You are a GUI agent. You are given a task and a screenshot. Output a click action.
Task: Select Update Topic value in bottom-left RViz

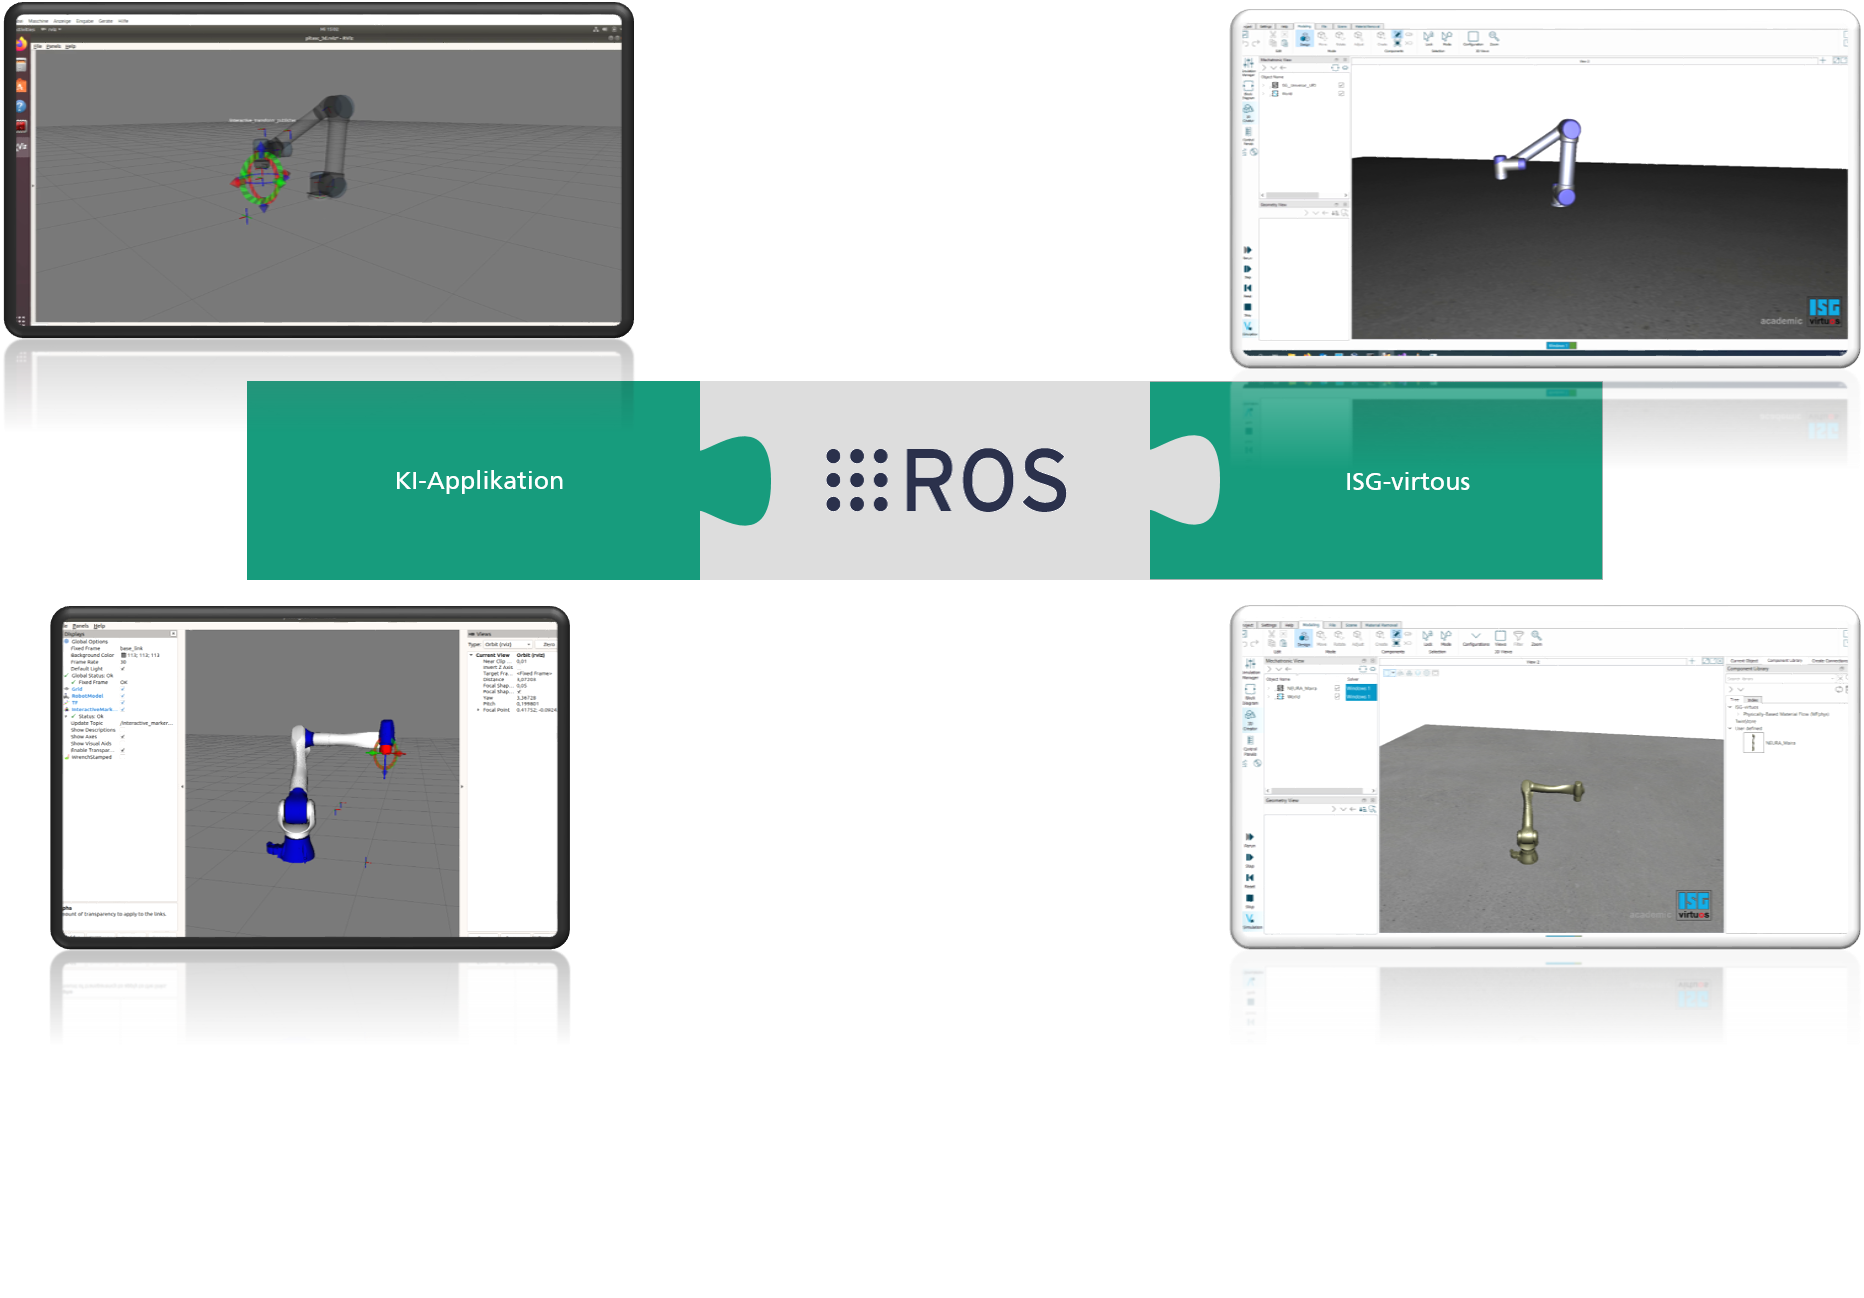click(146, 723)
